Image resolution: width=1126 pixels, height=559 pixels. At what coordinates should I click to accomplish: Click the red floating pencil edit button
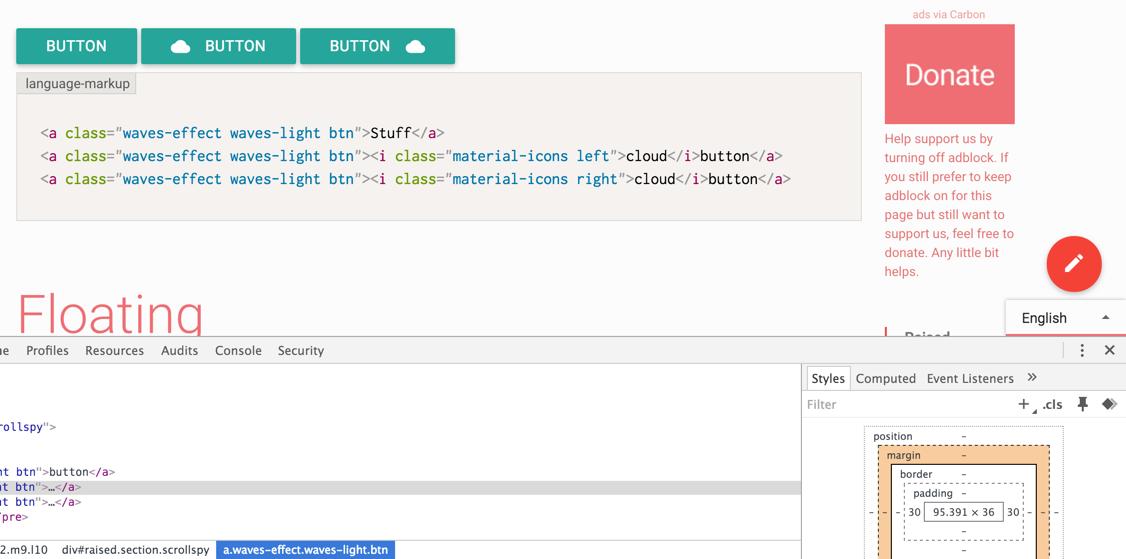click(x=1073, y=264)
